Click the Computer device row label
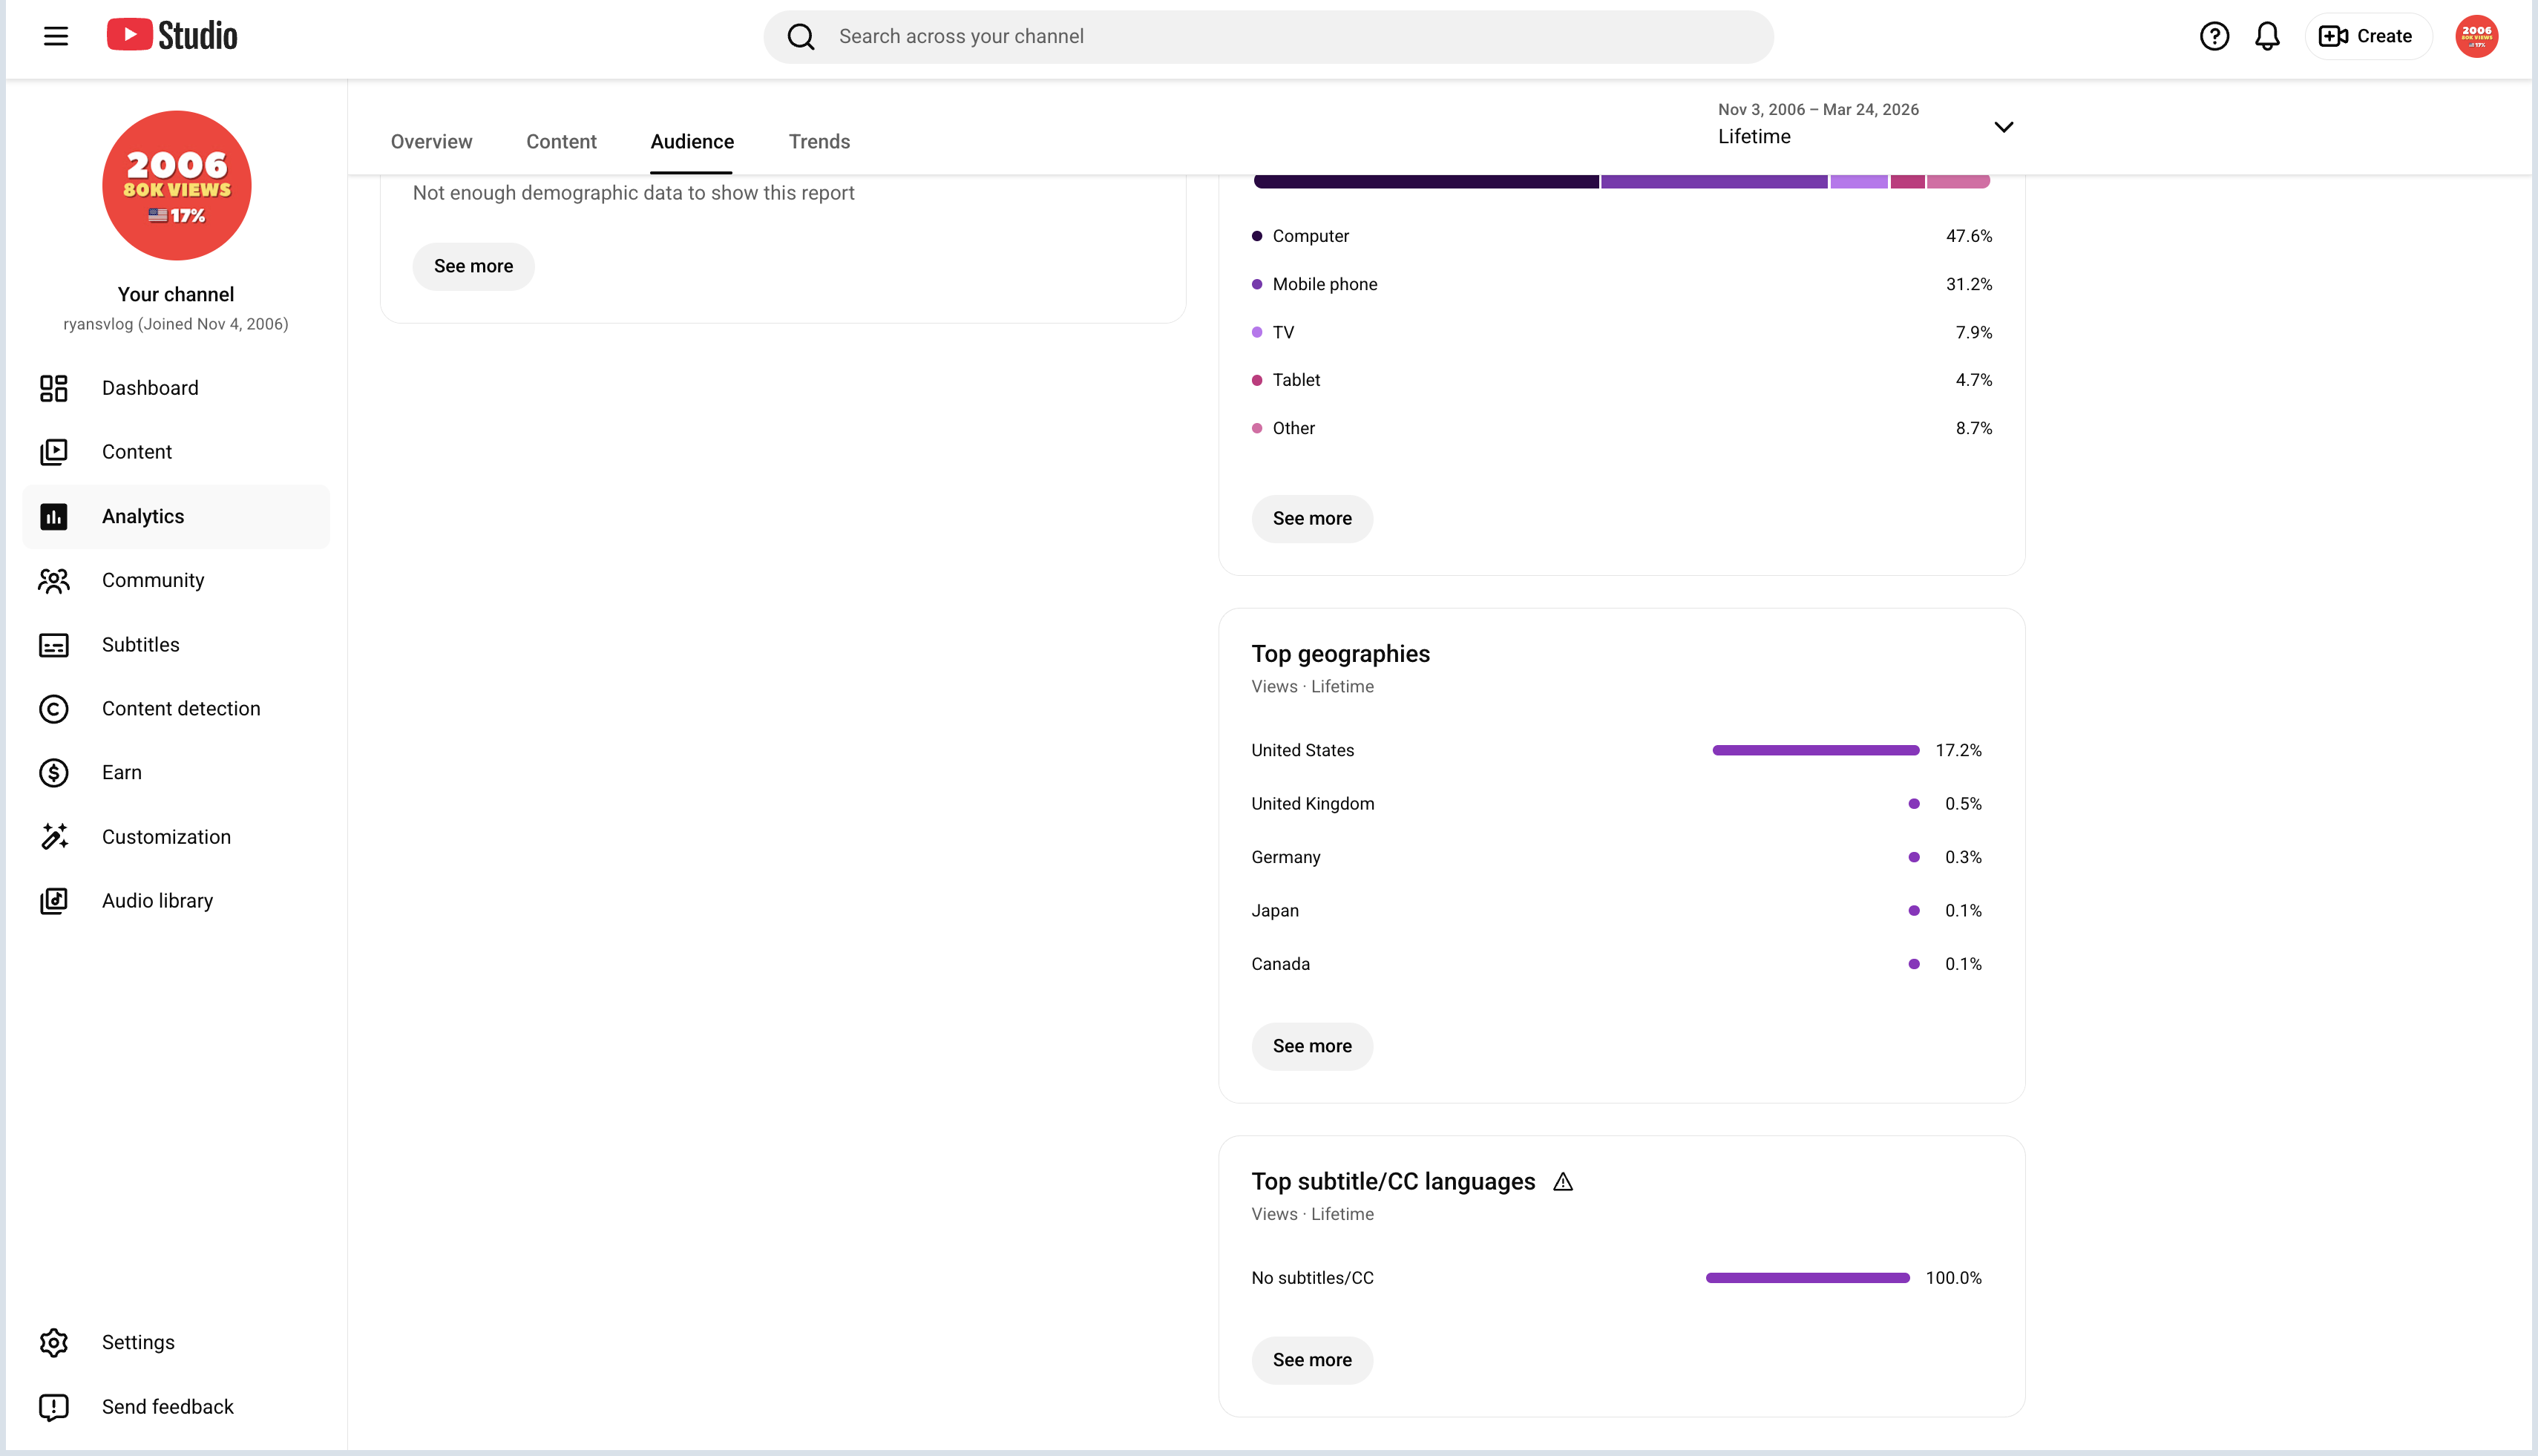Screen dimensions: 2538x1456 click(x=1310, y=237)
